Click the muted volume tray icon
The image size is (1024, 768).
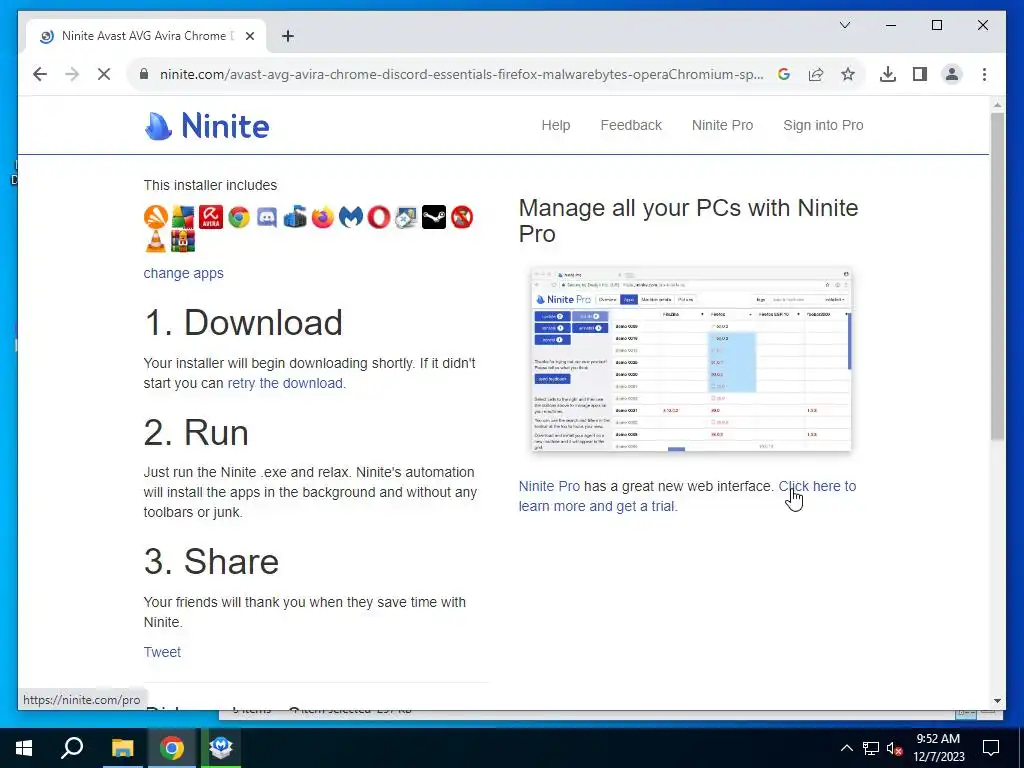click(x=895, y=748)
